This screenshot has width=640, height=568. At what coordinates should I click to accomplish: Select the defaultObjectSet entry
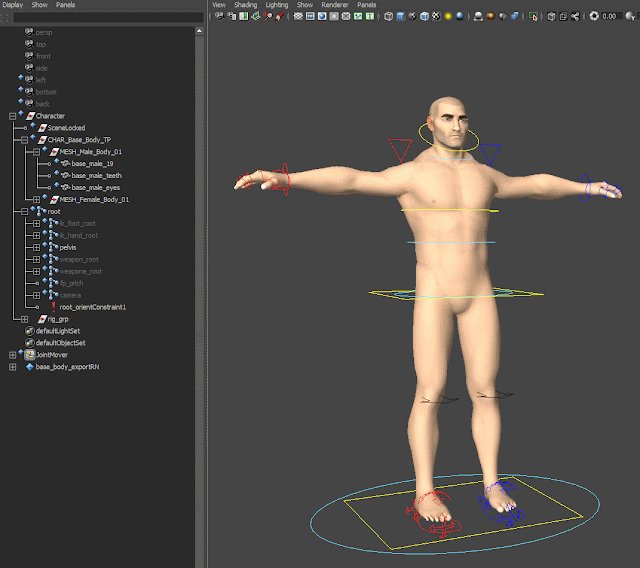click(x=60, y=343)
